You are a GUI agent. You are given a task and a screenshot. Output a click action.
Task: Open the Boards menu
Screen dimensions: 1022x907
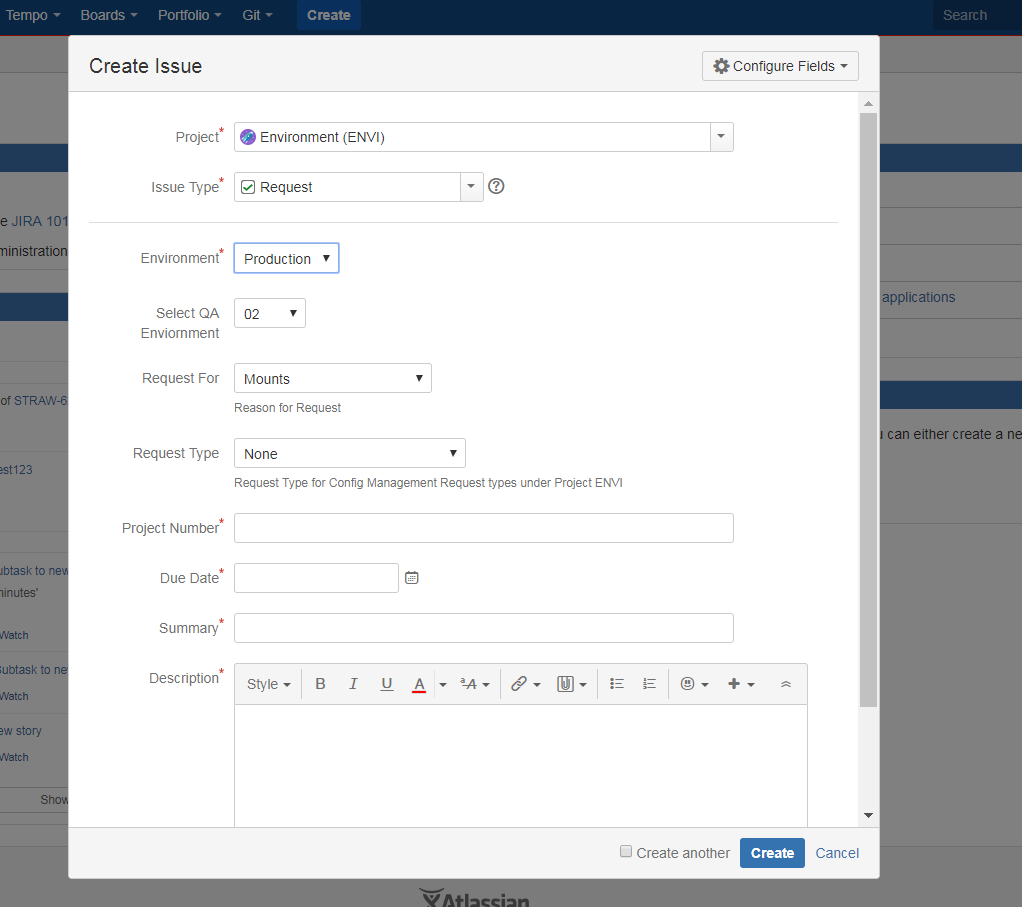point(109,15)
